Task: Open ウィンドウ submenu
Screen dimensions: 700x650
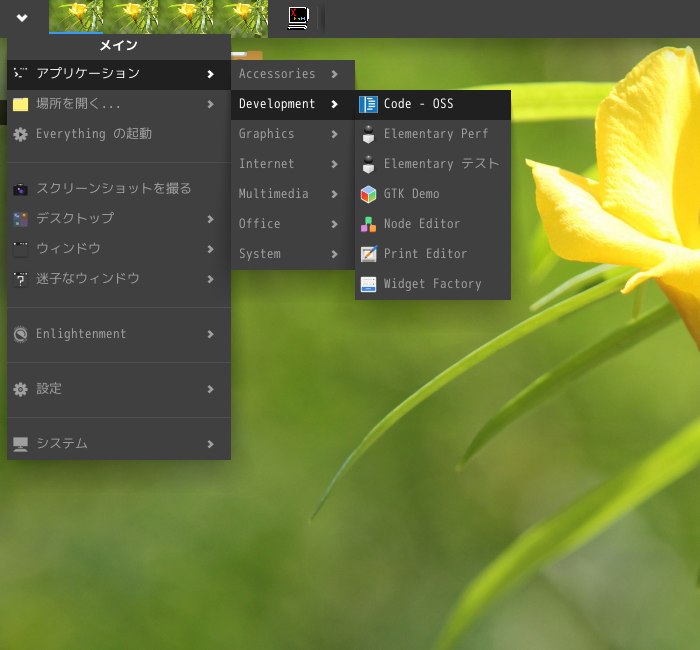Action: (119, 249)
